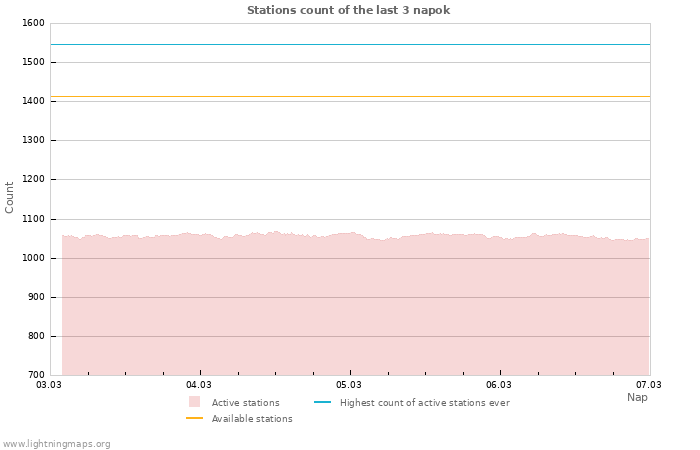
Task: Click the blue Highest count legend line
Action: 322,402
